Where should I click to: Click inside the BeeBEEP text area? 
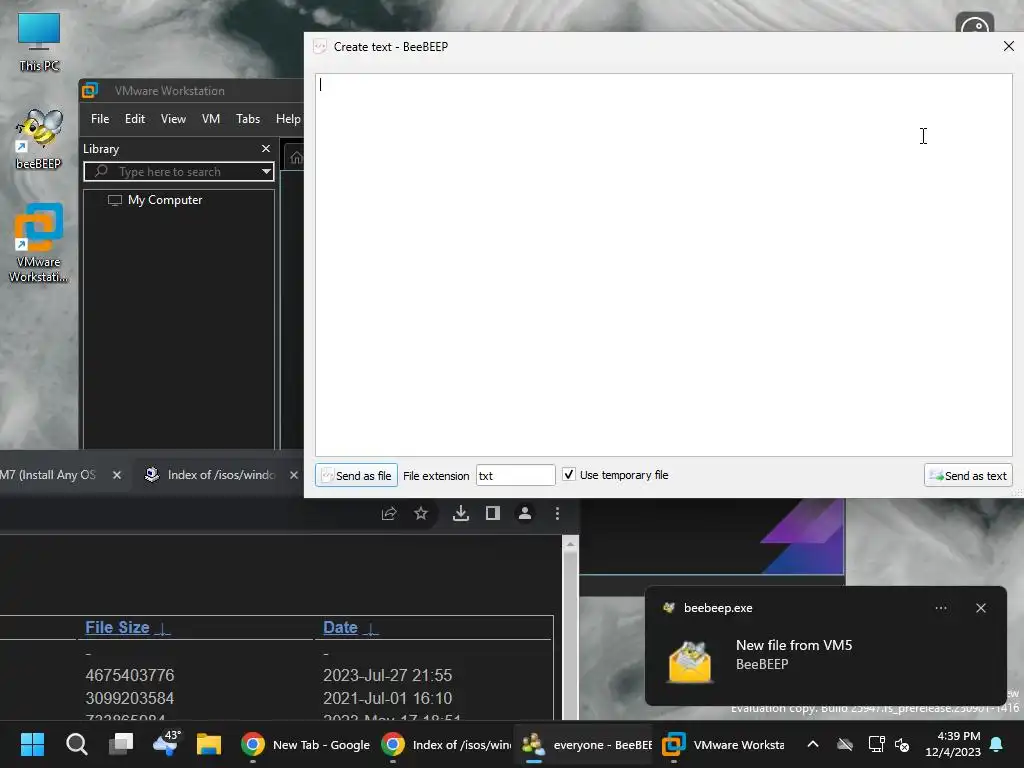[x=664, y=264]
